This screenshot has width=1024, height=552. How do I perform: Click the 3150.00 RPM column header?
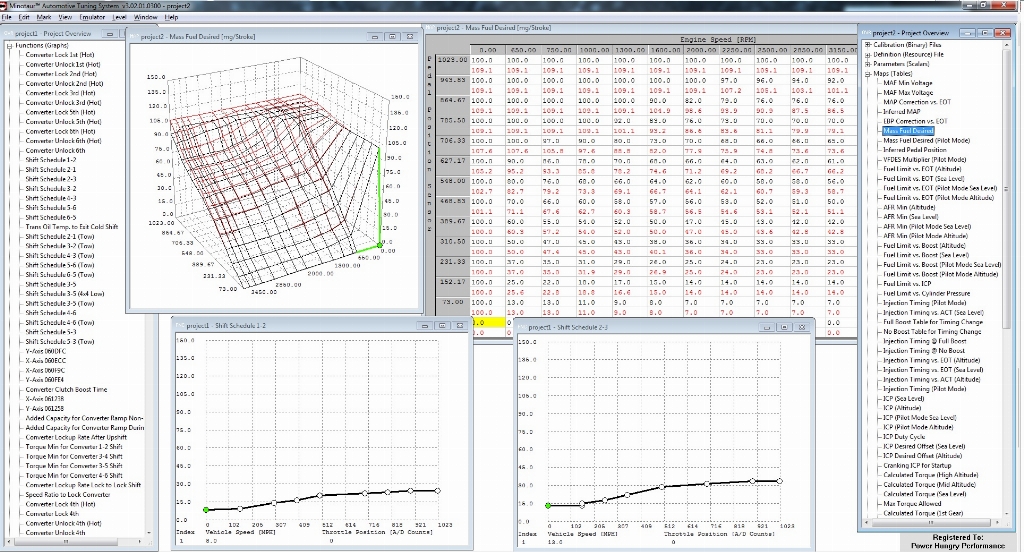844,50
